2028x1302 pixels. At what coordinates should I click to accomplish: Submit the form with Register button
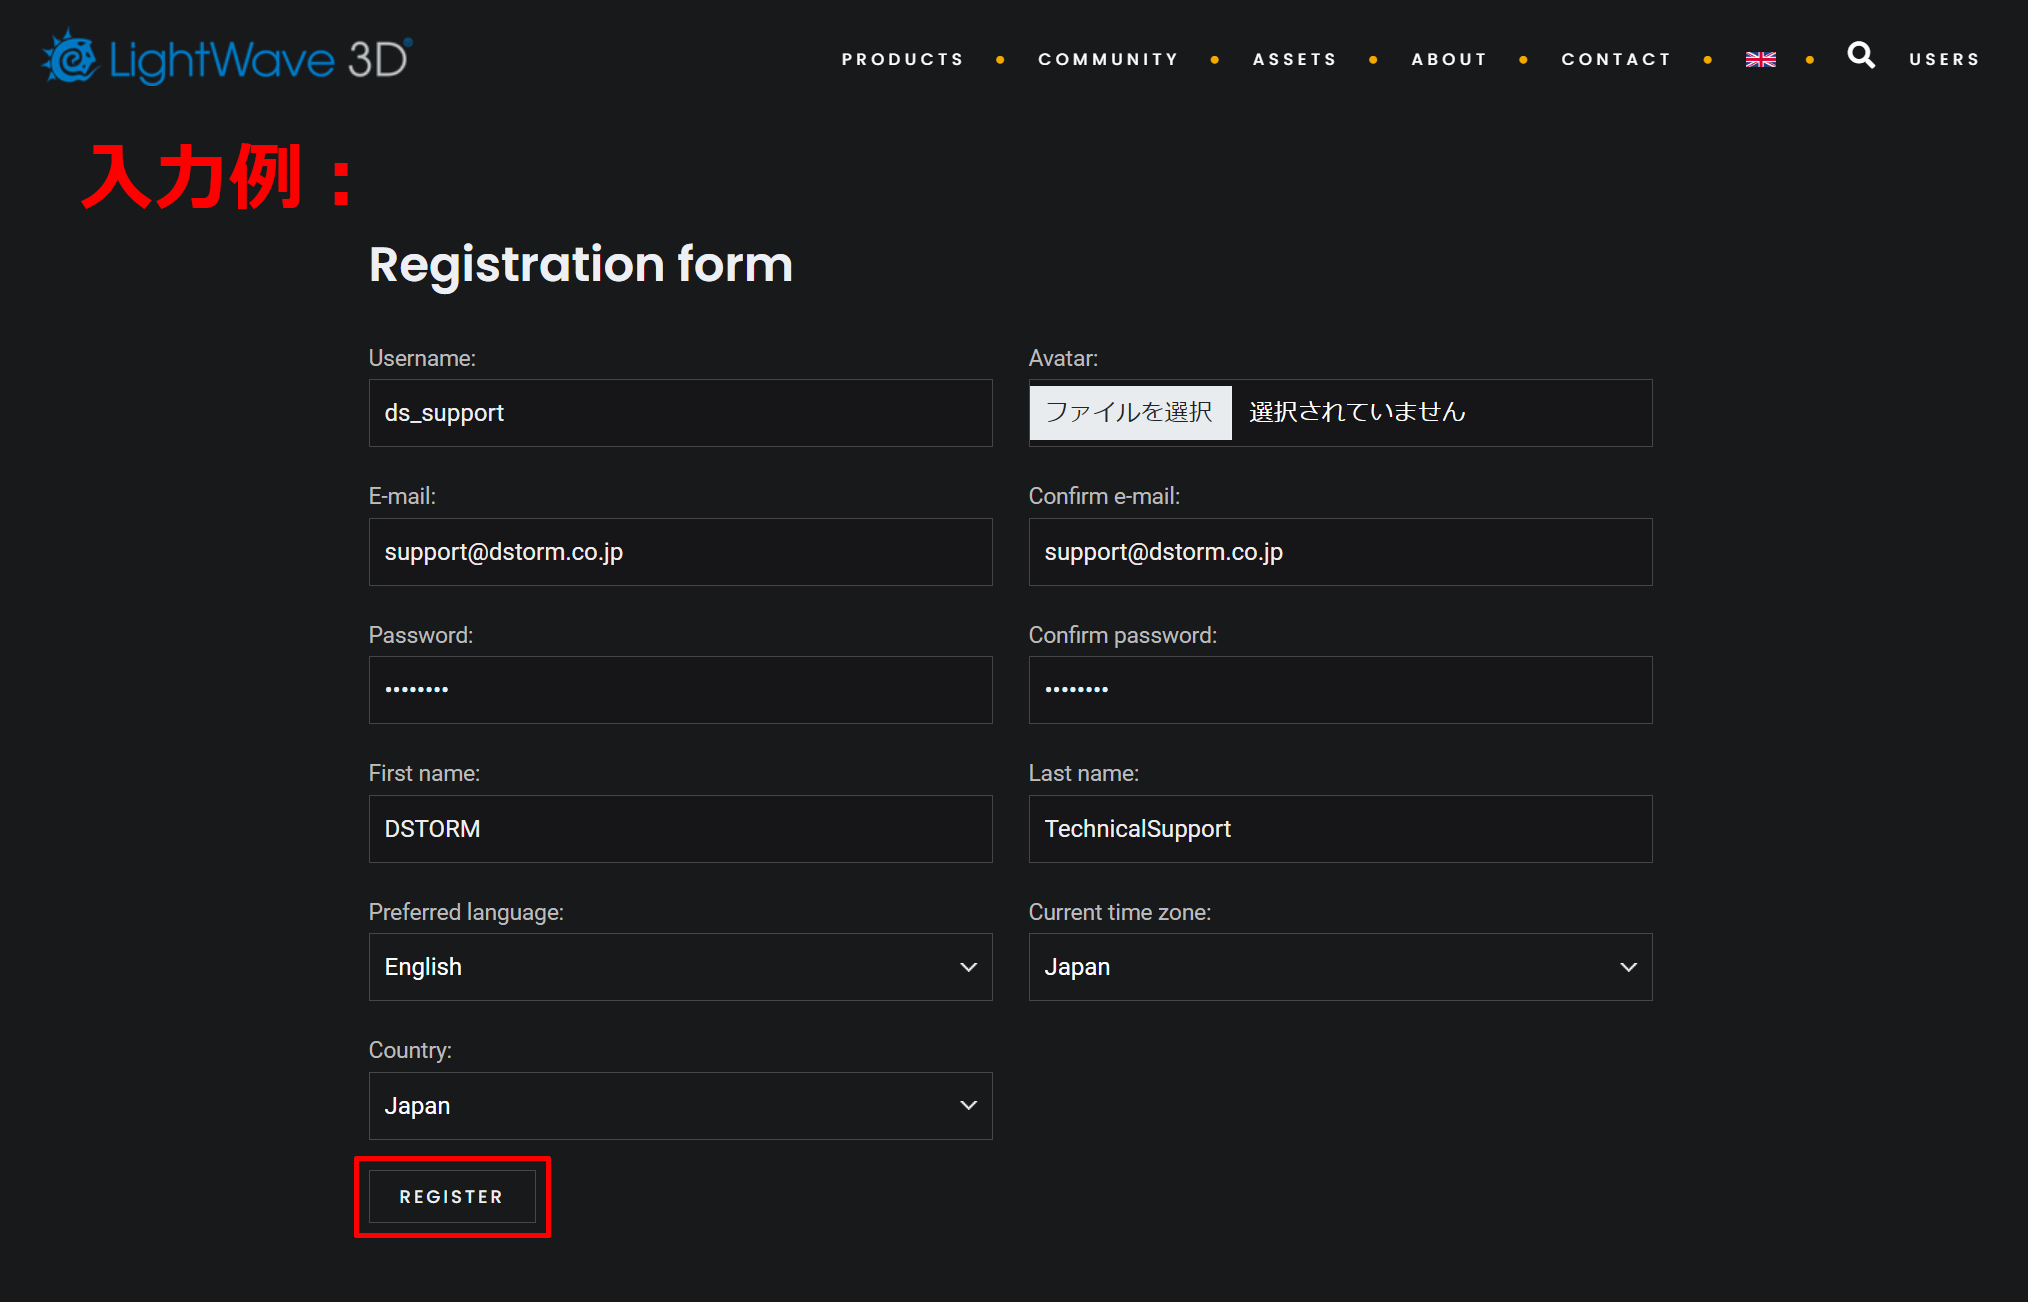452,1197
